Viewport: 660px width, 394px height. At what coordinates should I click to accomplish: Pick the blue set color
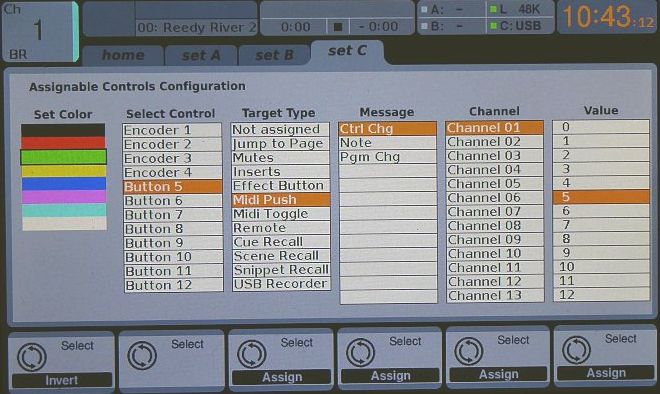[x=64, y=184]
